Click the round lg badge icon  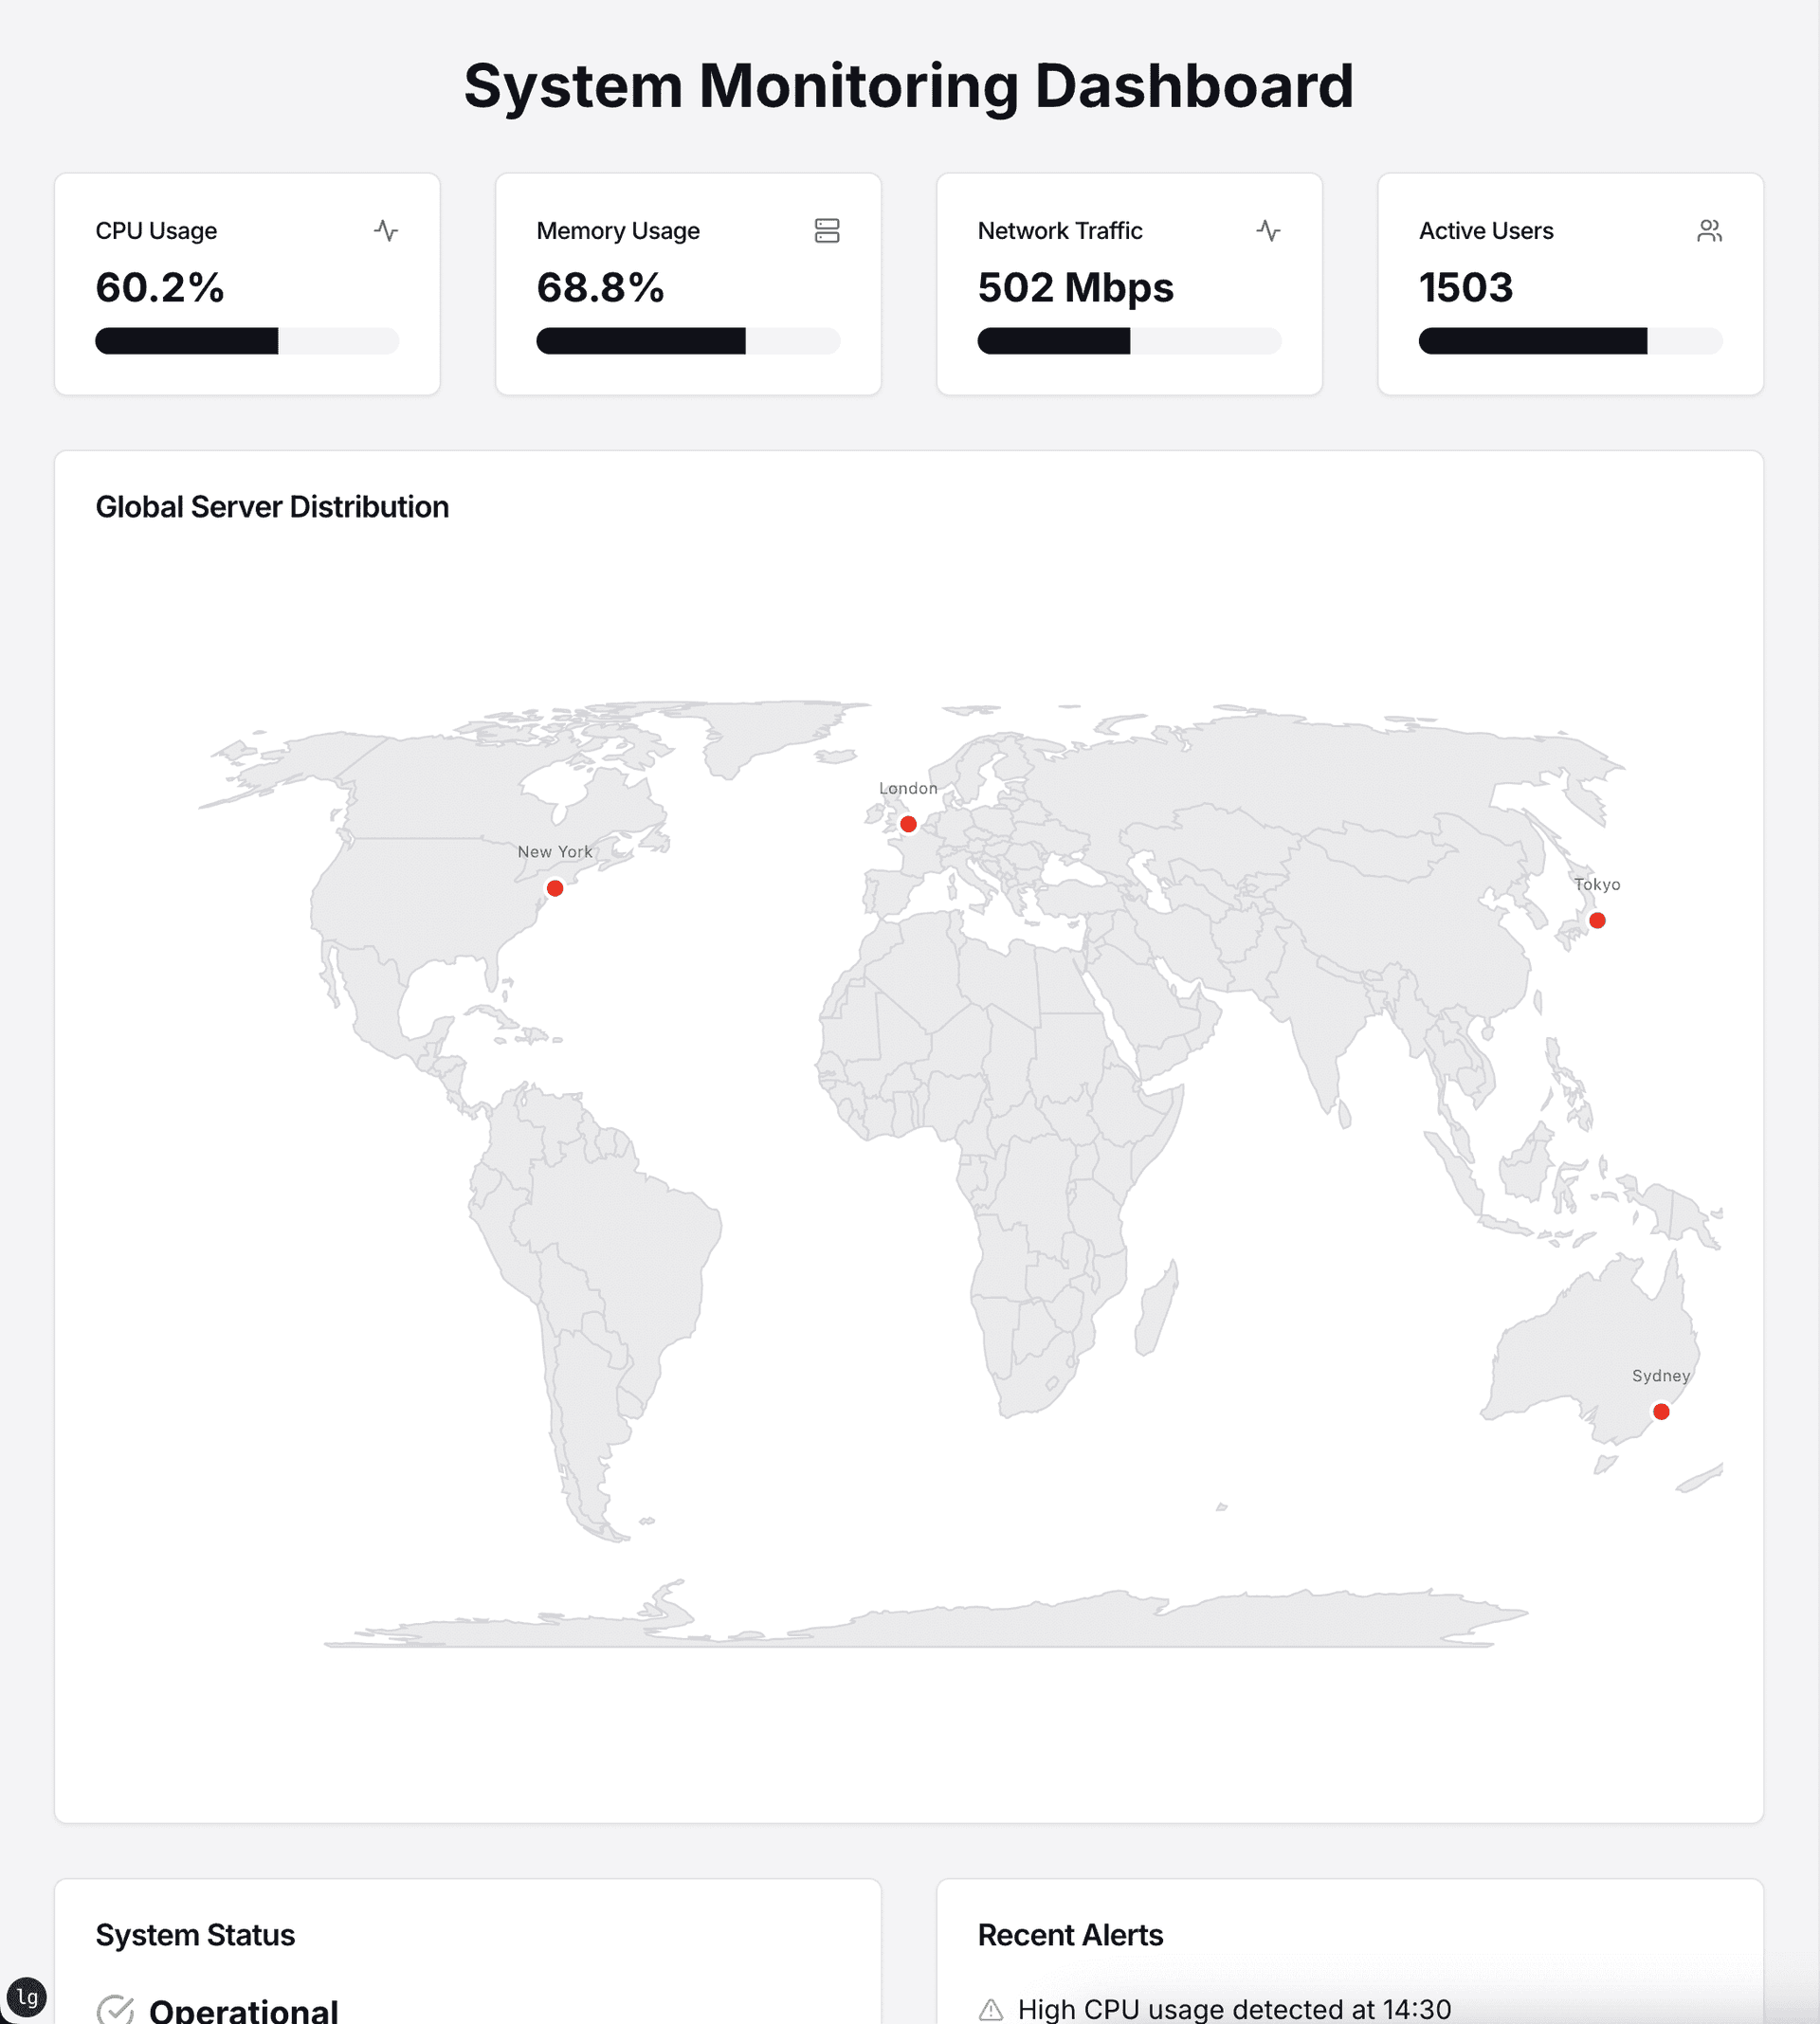click(x=27, y=1997)
